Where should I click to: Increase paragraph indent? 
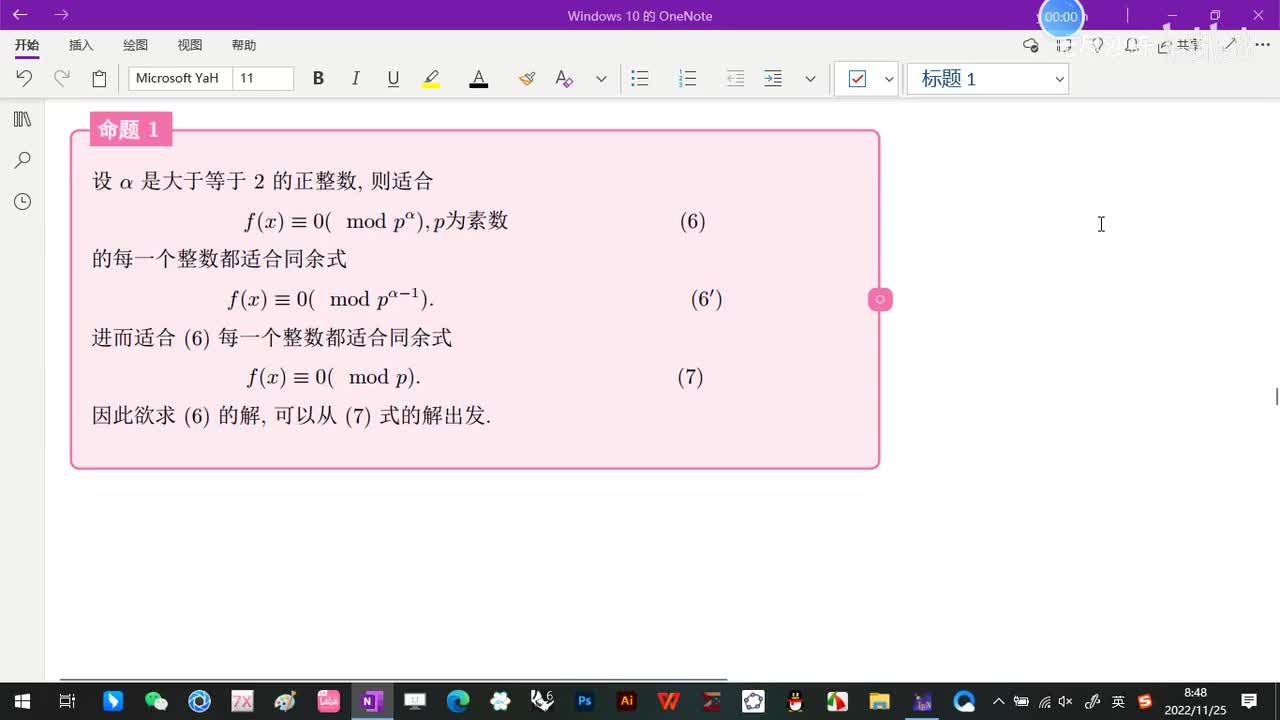pyautogui.click(x=773, y=78)
